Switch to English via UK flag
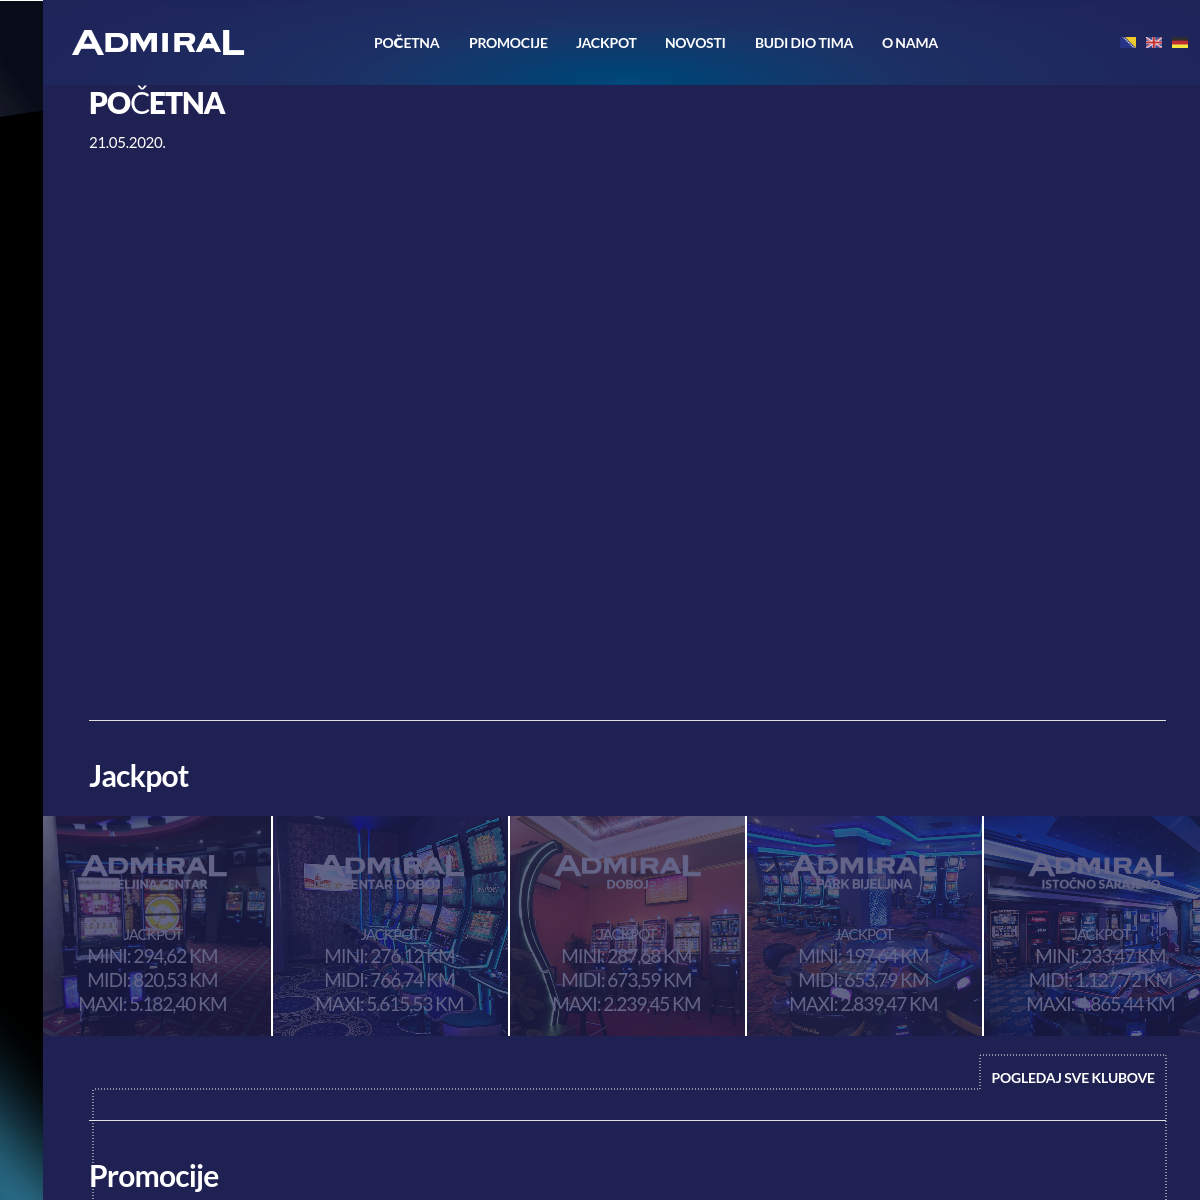The height and width of the screenshot is (1200, 1200). [x=1154, y=43]
